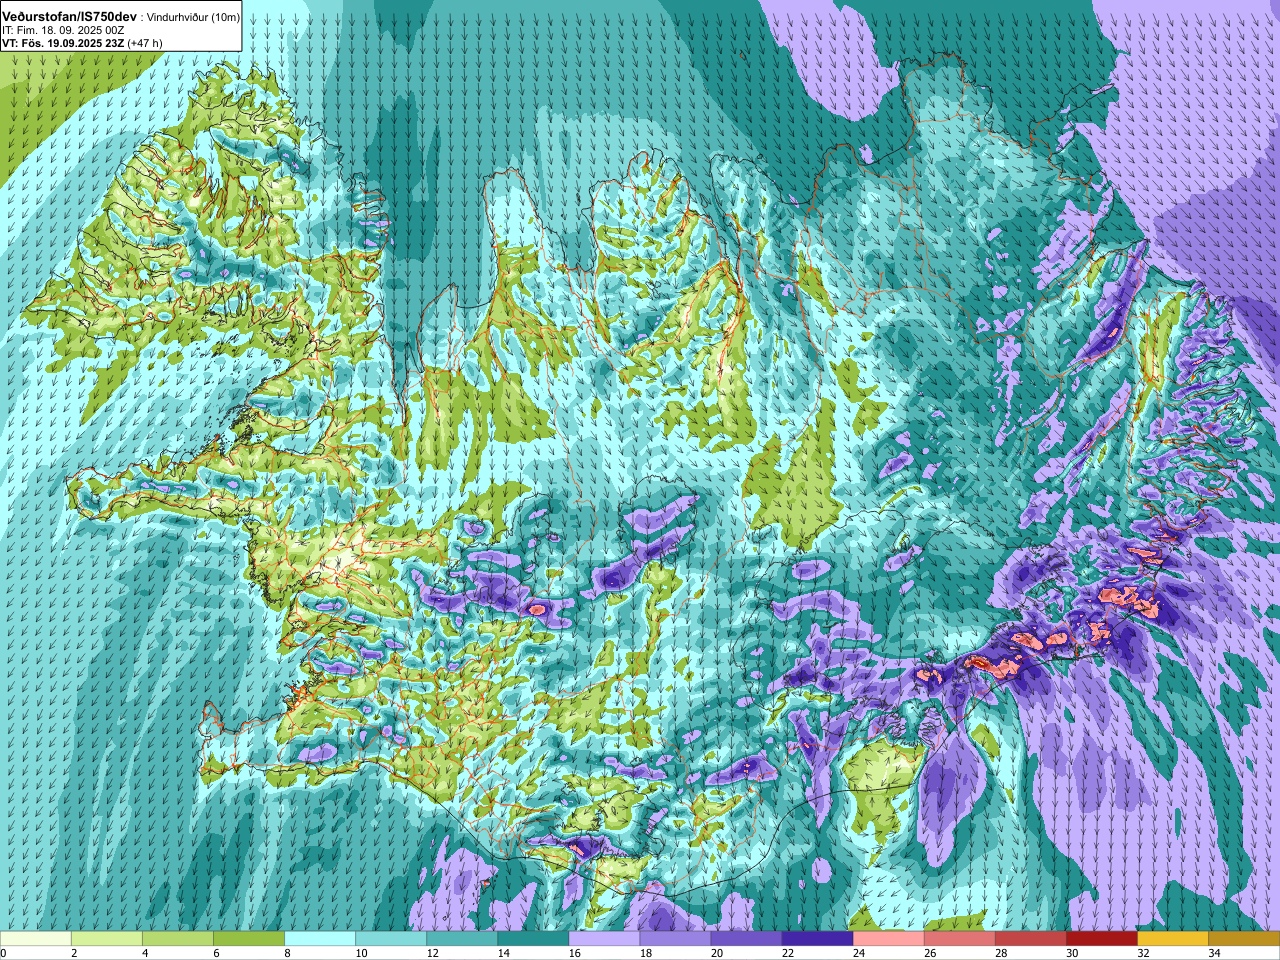Screen dimensions: 1280x960
Task: Click the 22–24 dark indigo legend swatch
Action: click(x=817, y=938)
